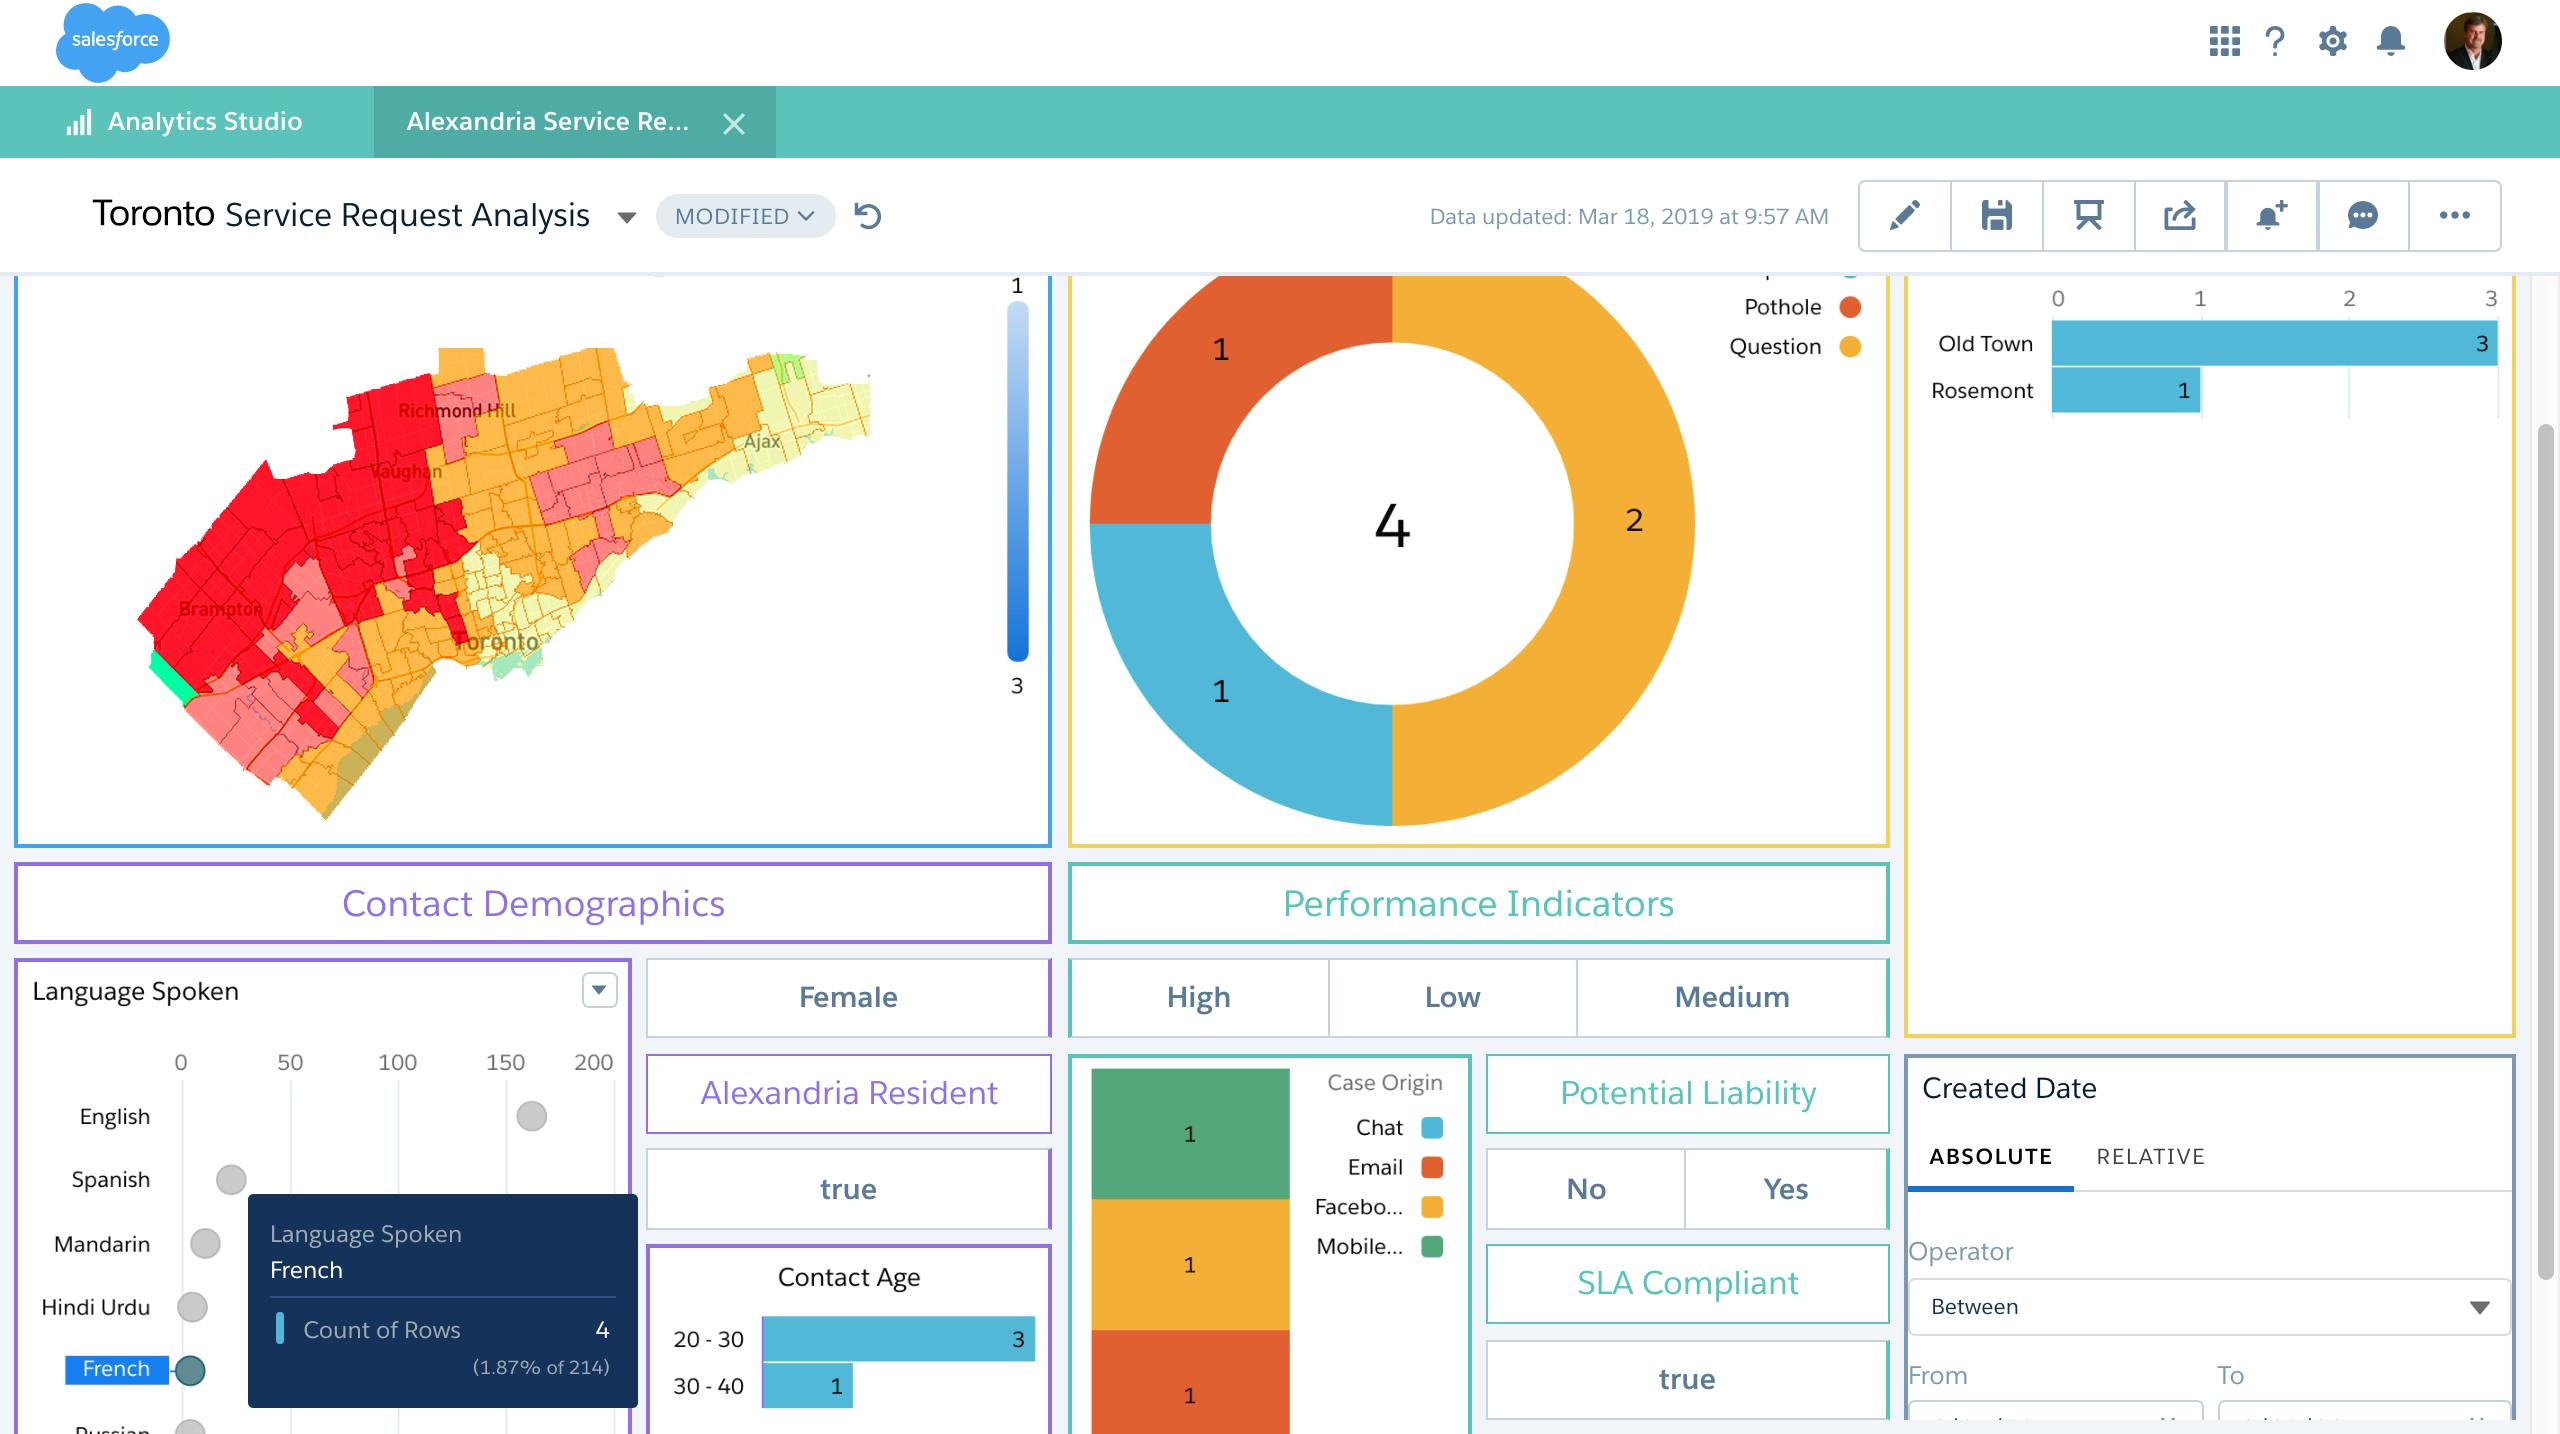Toggle Potential Liability Yes

tap(1786, 1189)
